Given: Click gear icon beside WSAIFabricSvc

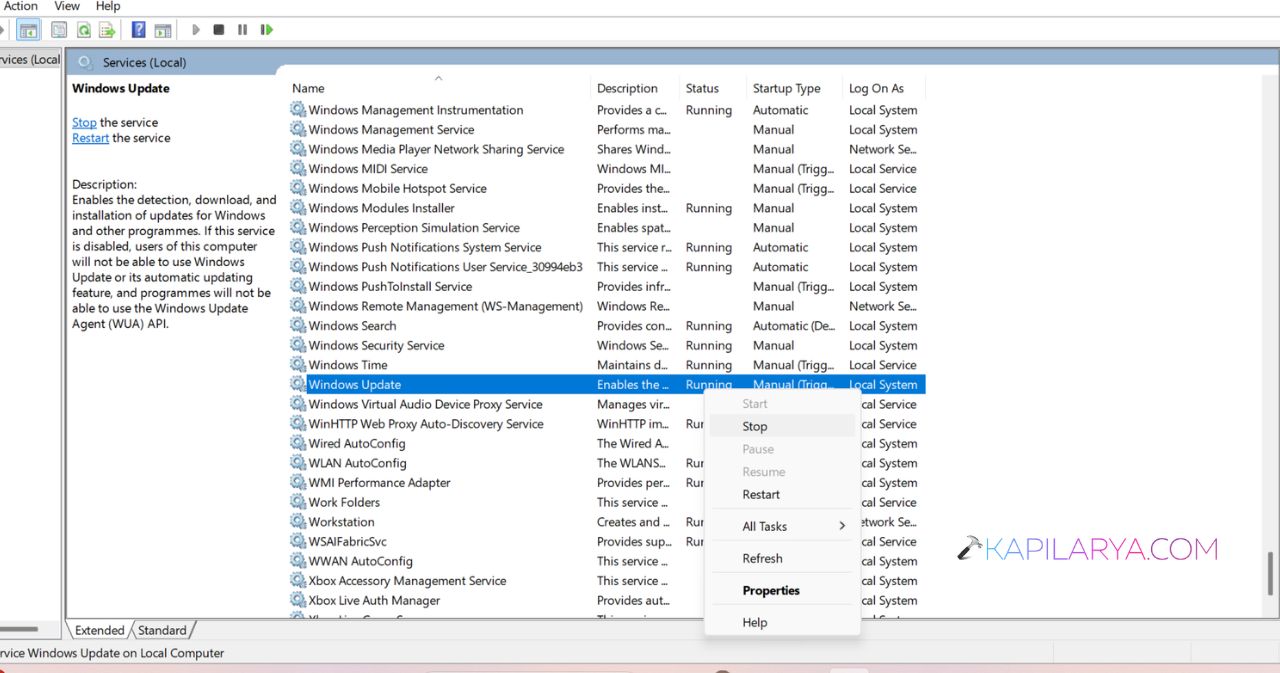Looking at the screenshot, I should pyautogui.click(x=298, y=541).
